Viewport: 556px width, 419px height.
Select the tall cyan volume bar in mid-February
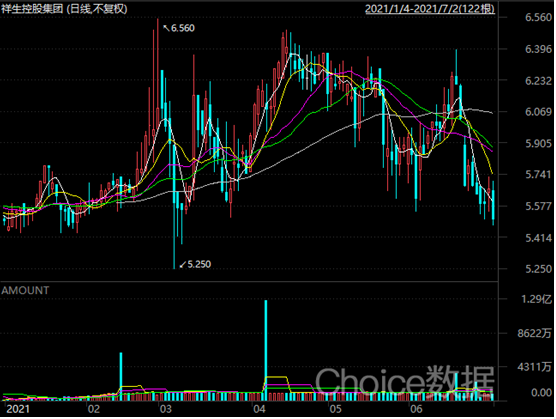point(121,377)
